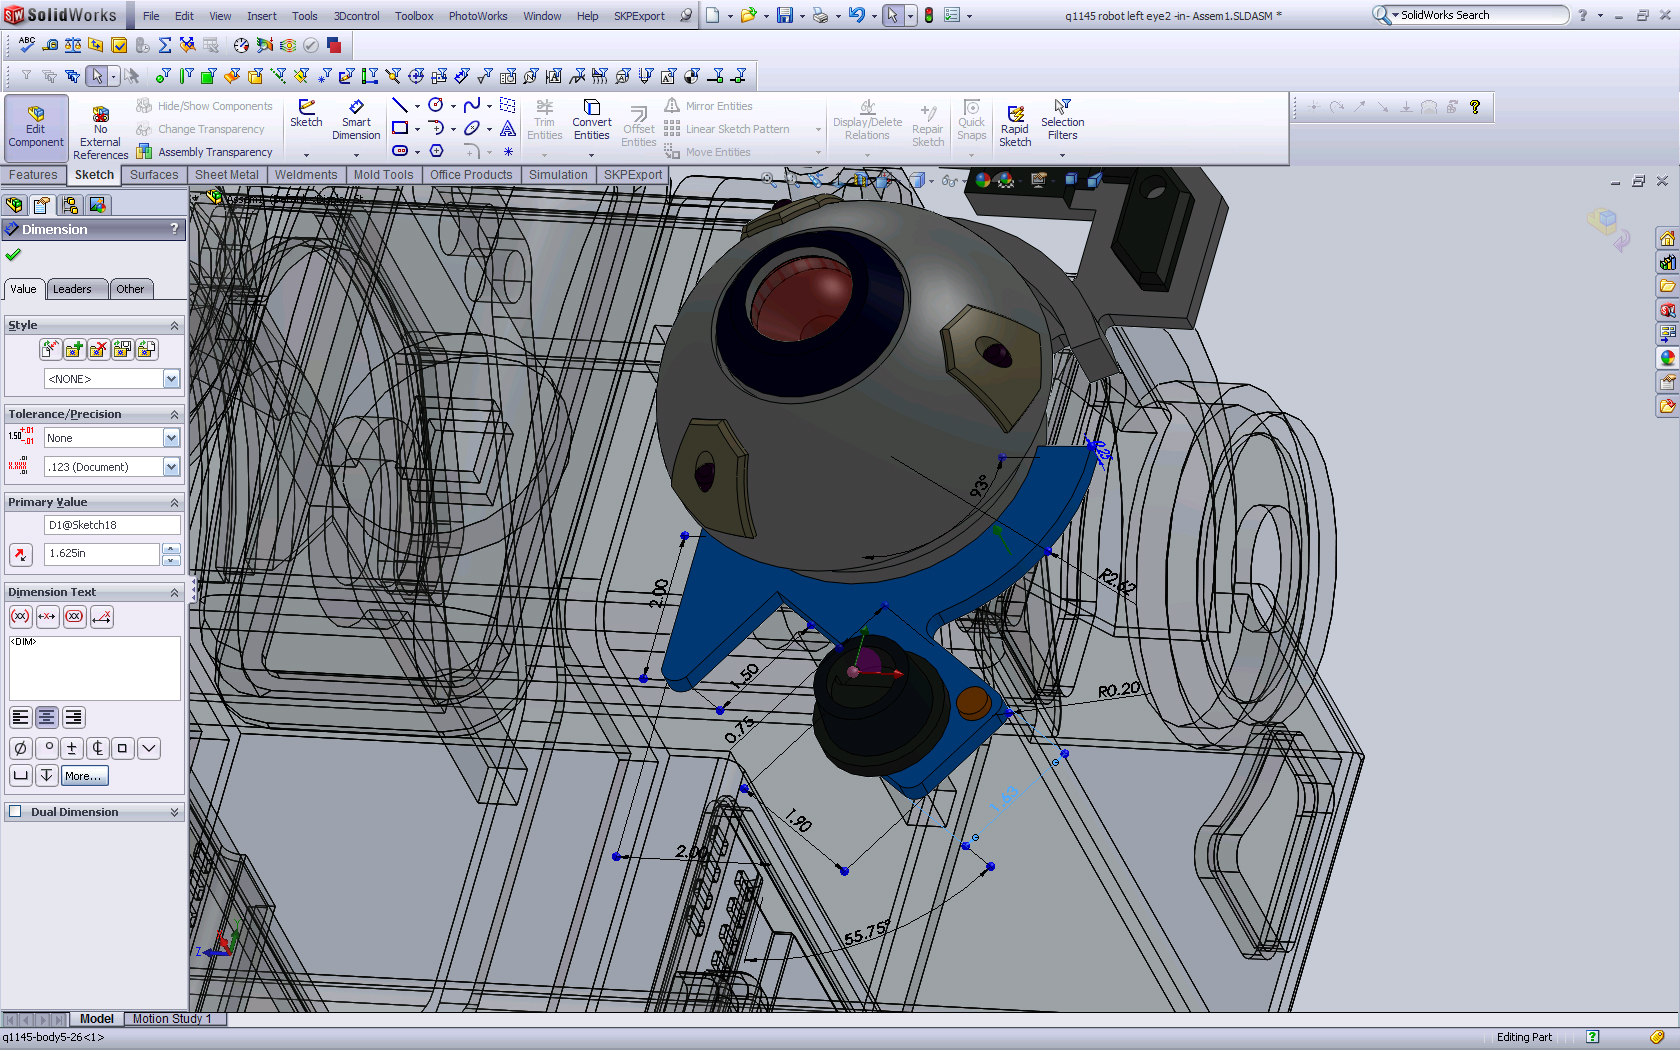Collapse the Style section
Viewport: 1680px width, 1050px height.
(174, 325)
